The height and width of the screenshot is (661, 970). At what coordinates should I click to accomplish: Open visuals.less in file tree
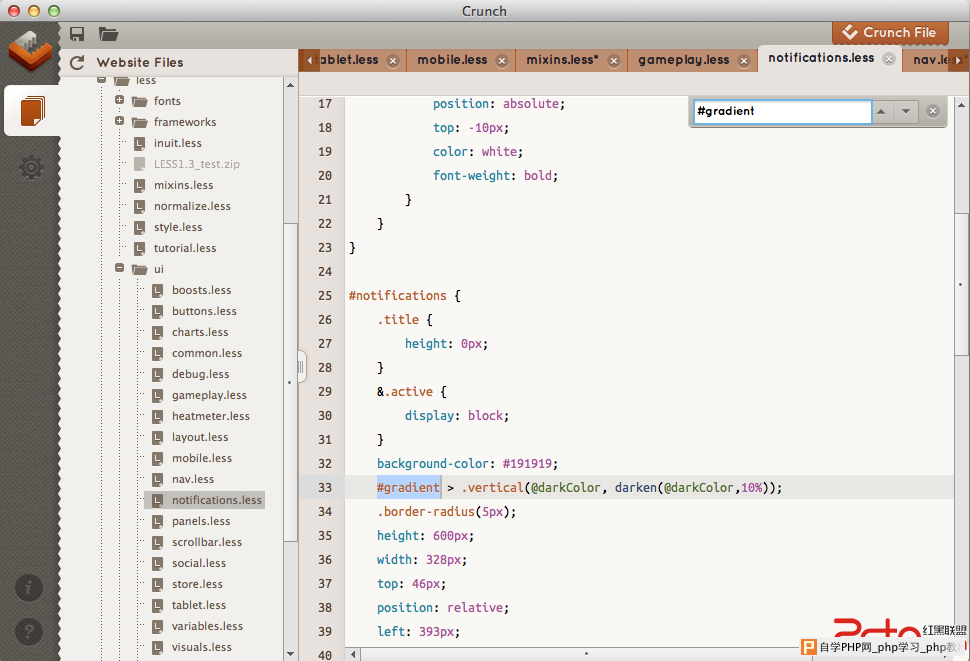coord(202,648)
